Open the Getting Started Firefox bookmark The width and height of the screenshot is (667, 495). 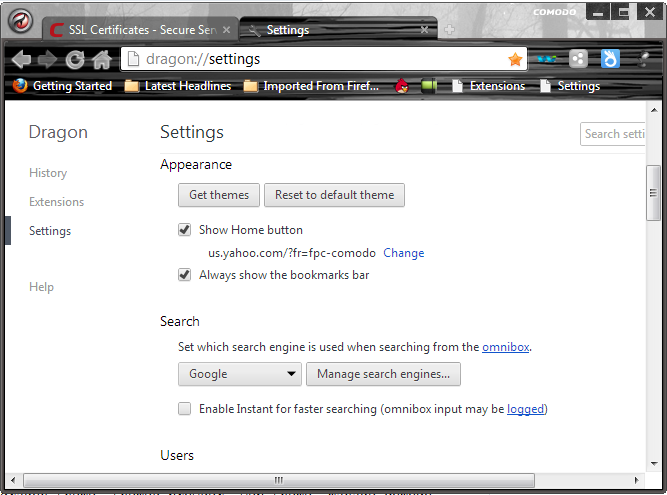pyautogui.click(x=62, y=86)
